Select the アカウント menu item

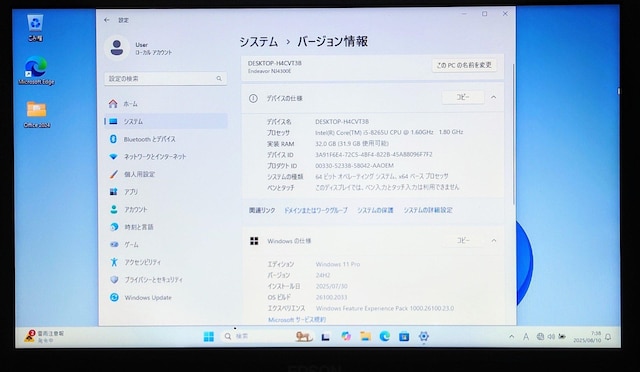point(165,209)
